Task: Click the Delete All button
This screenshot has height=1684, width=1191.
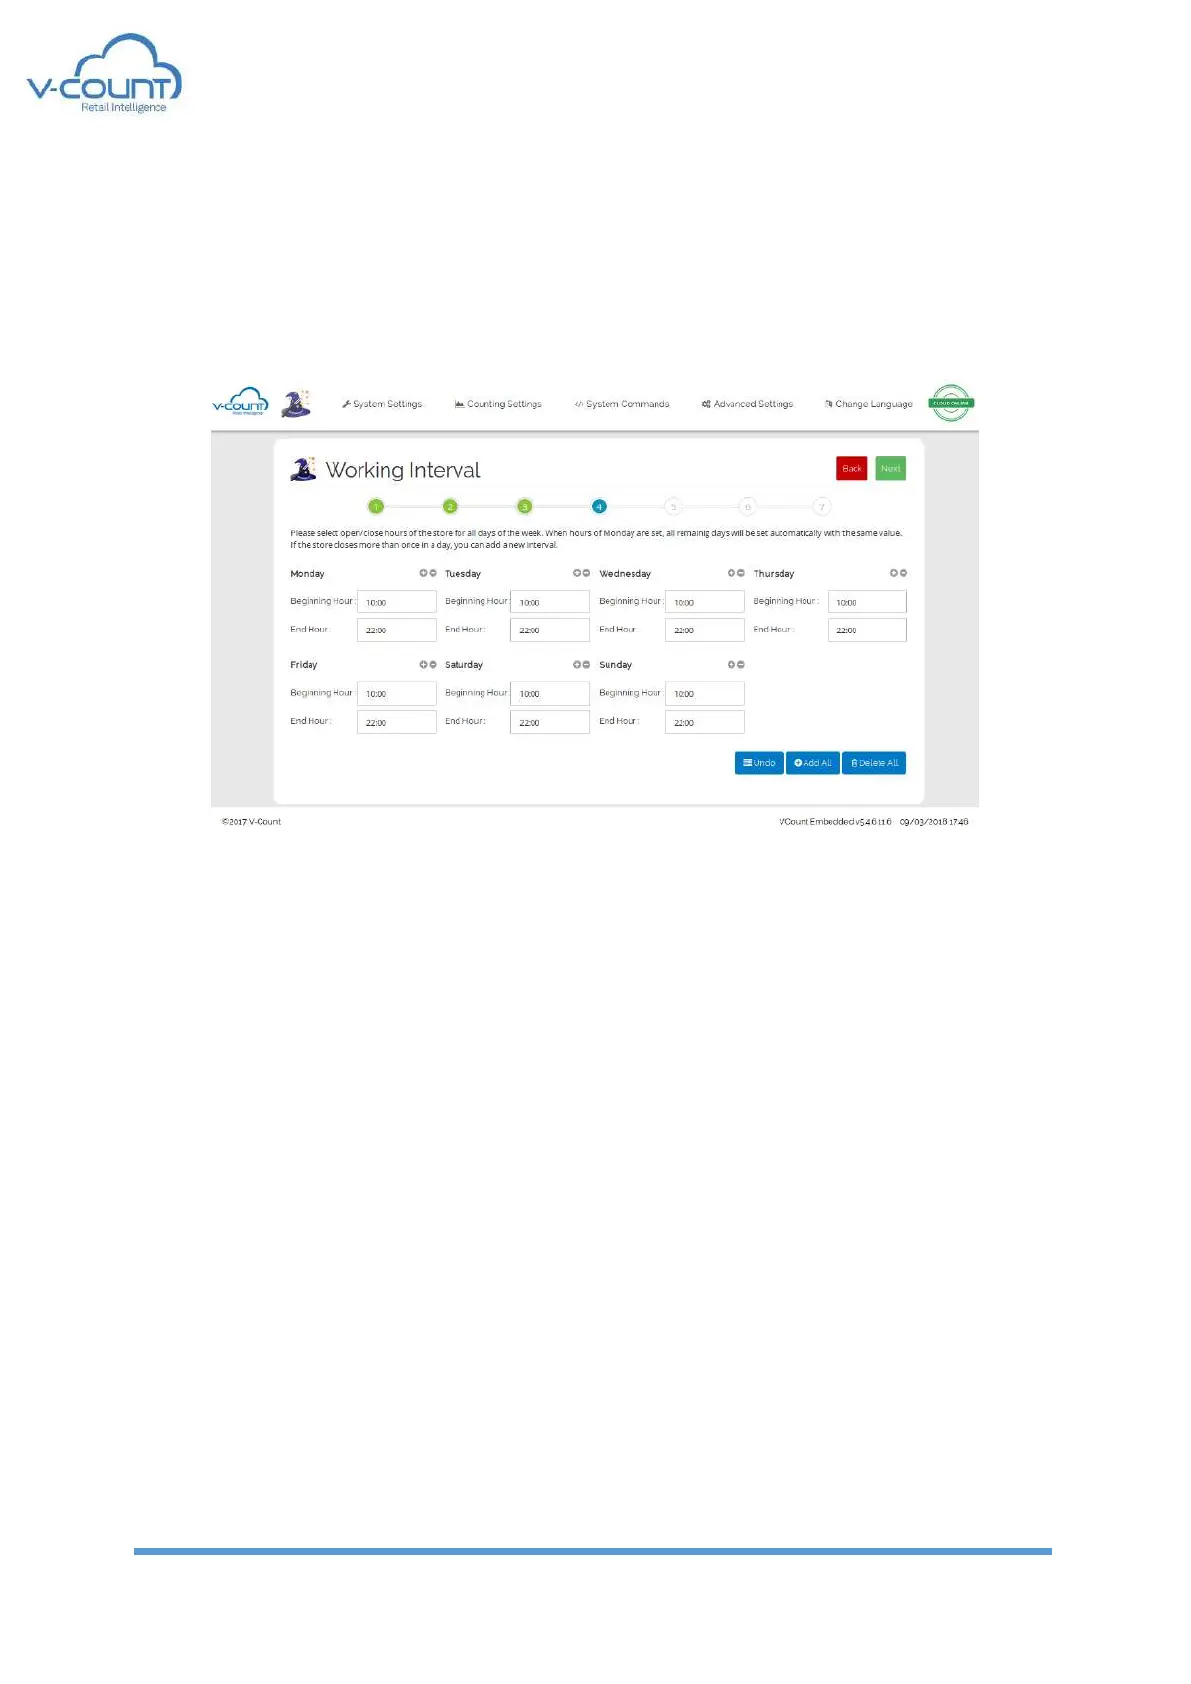Action: [x=874, y=763]
